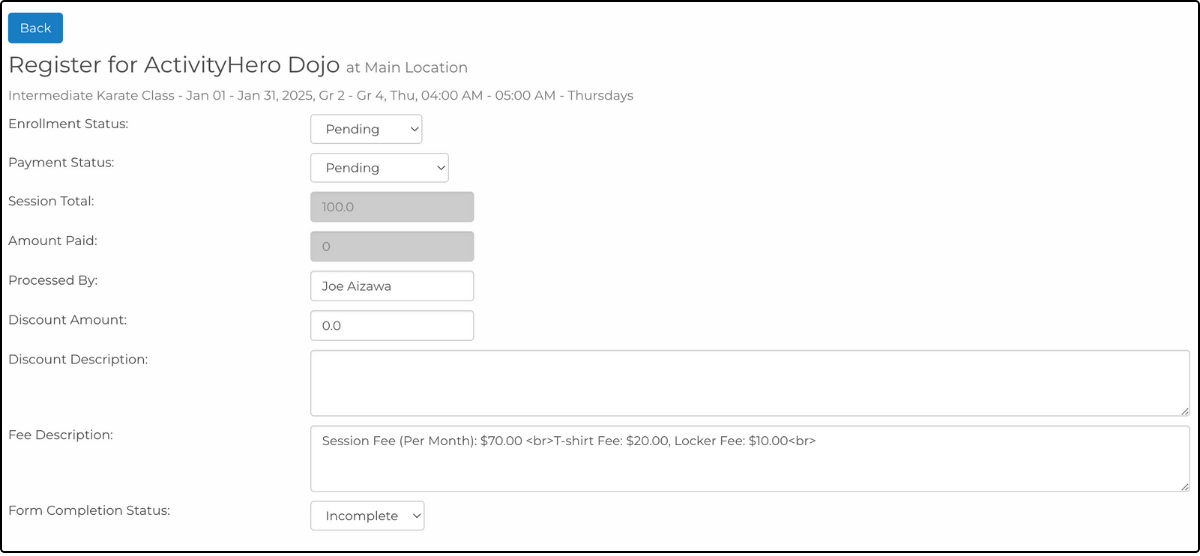Image resolution: width=1200 pixels, height=556 pixels.
Task: Click the Session Total field showing 100.0
Action: [x=392, y=207]
